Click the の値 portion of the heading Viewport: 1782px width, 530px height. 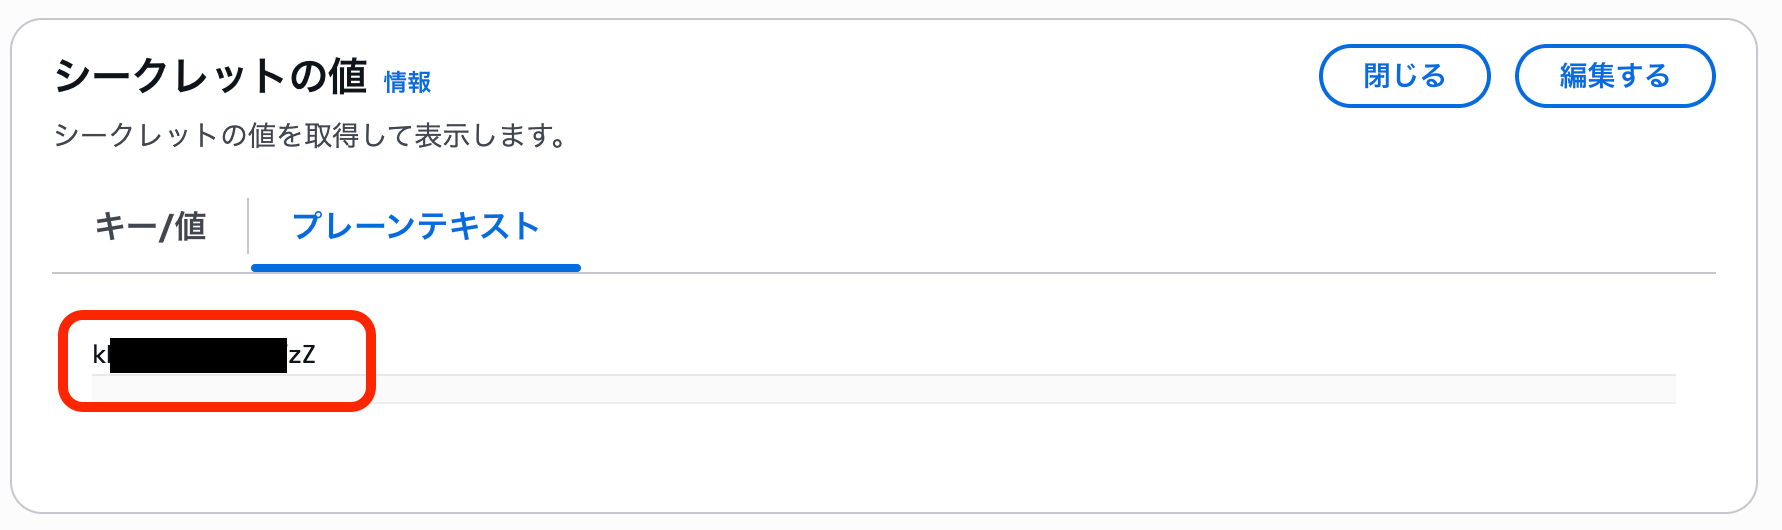click(x=328, y=76)
